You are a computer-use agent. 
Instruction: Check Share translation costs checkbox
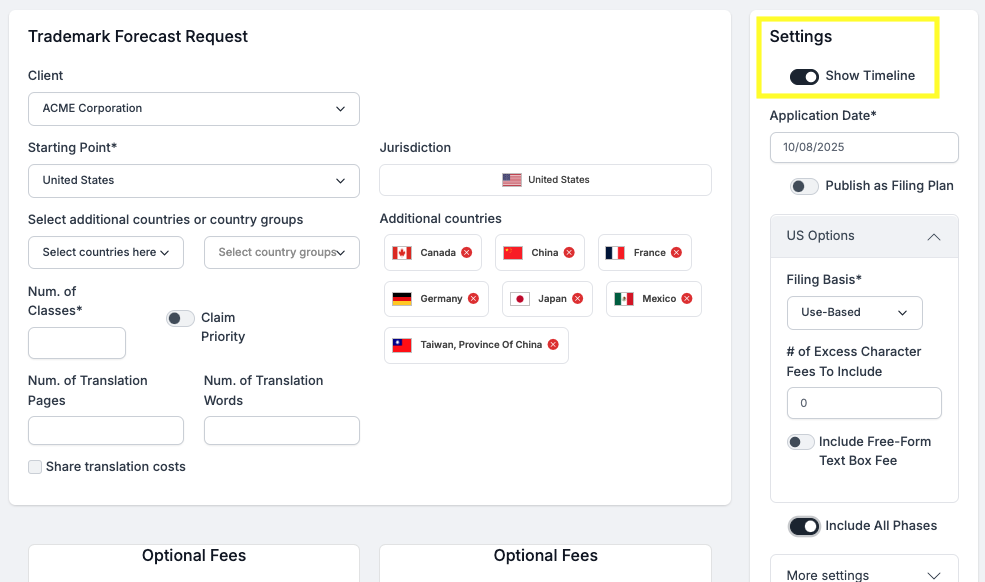(x=35, y=467)
